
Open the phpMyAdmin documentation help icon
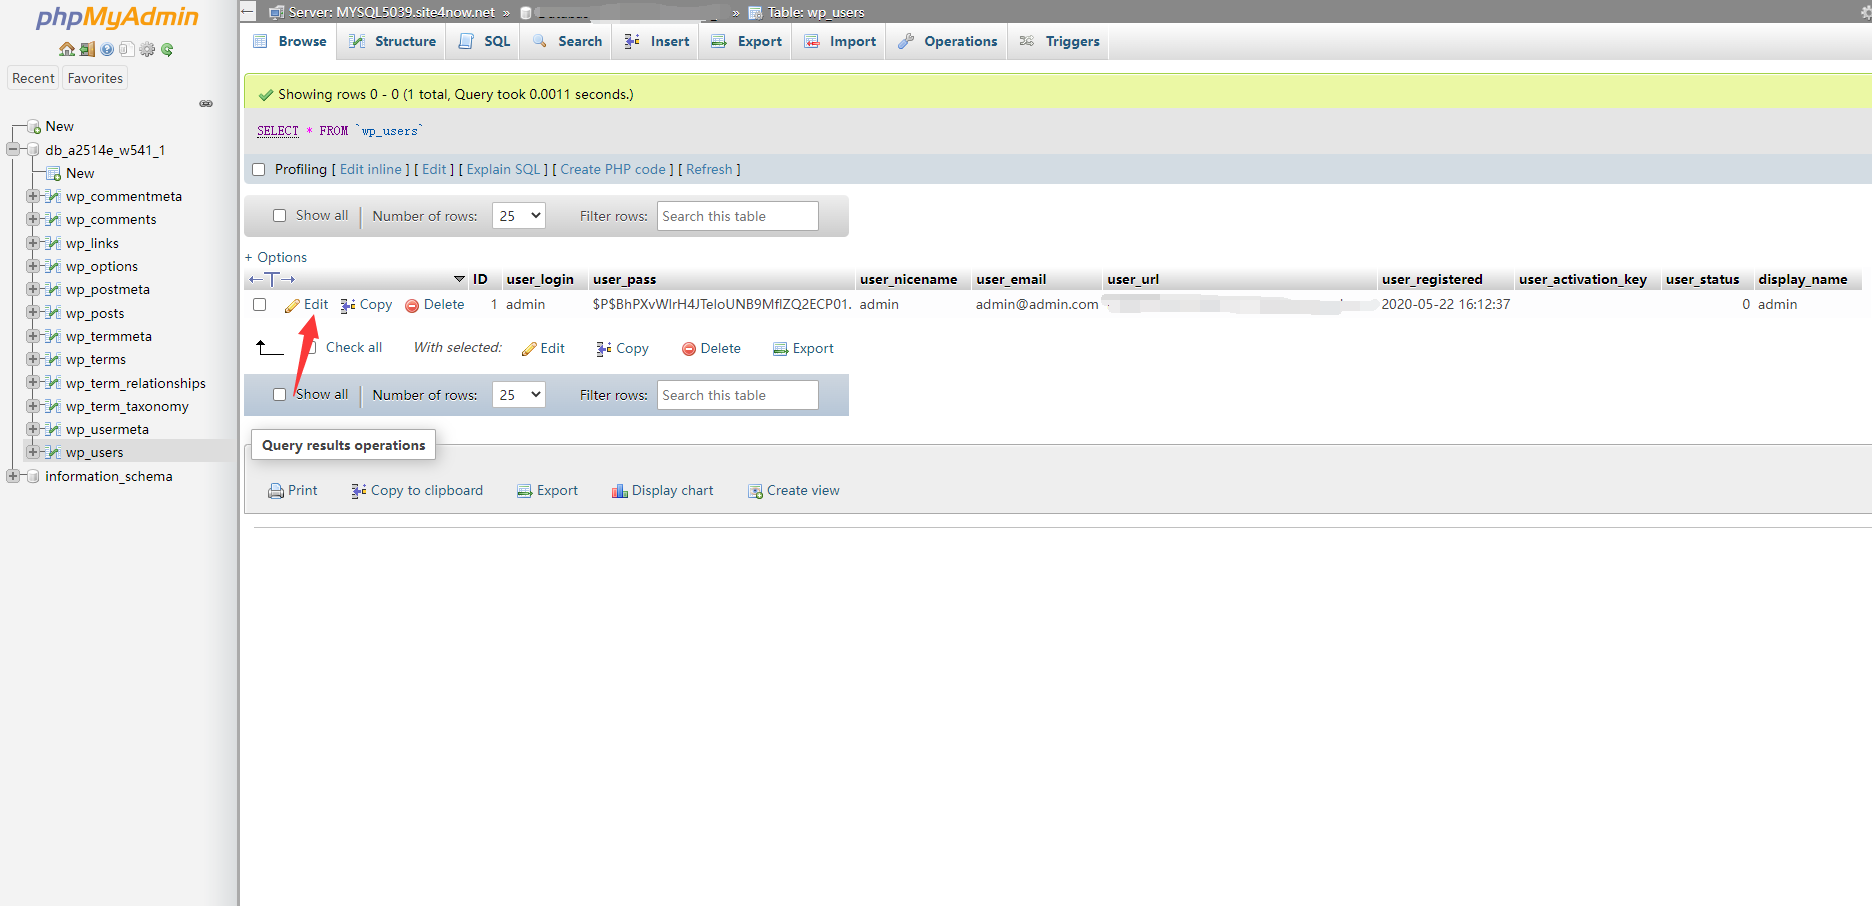pos(107,49)
